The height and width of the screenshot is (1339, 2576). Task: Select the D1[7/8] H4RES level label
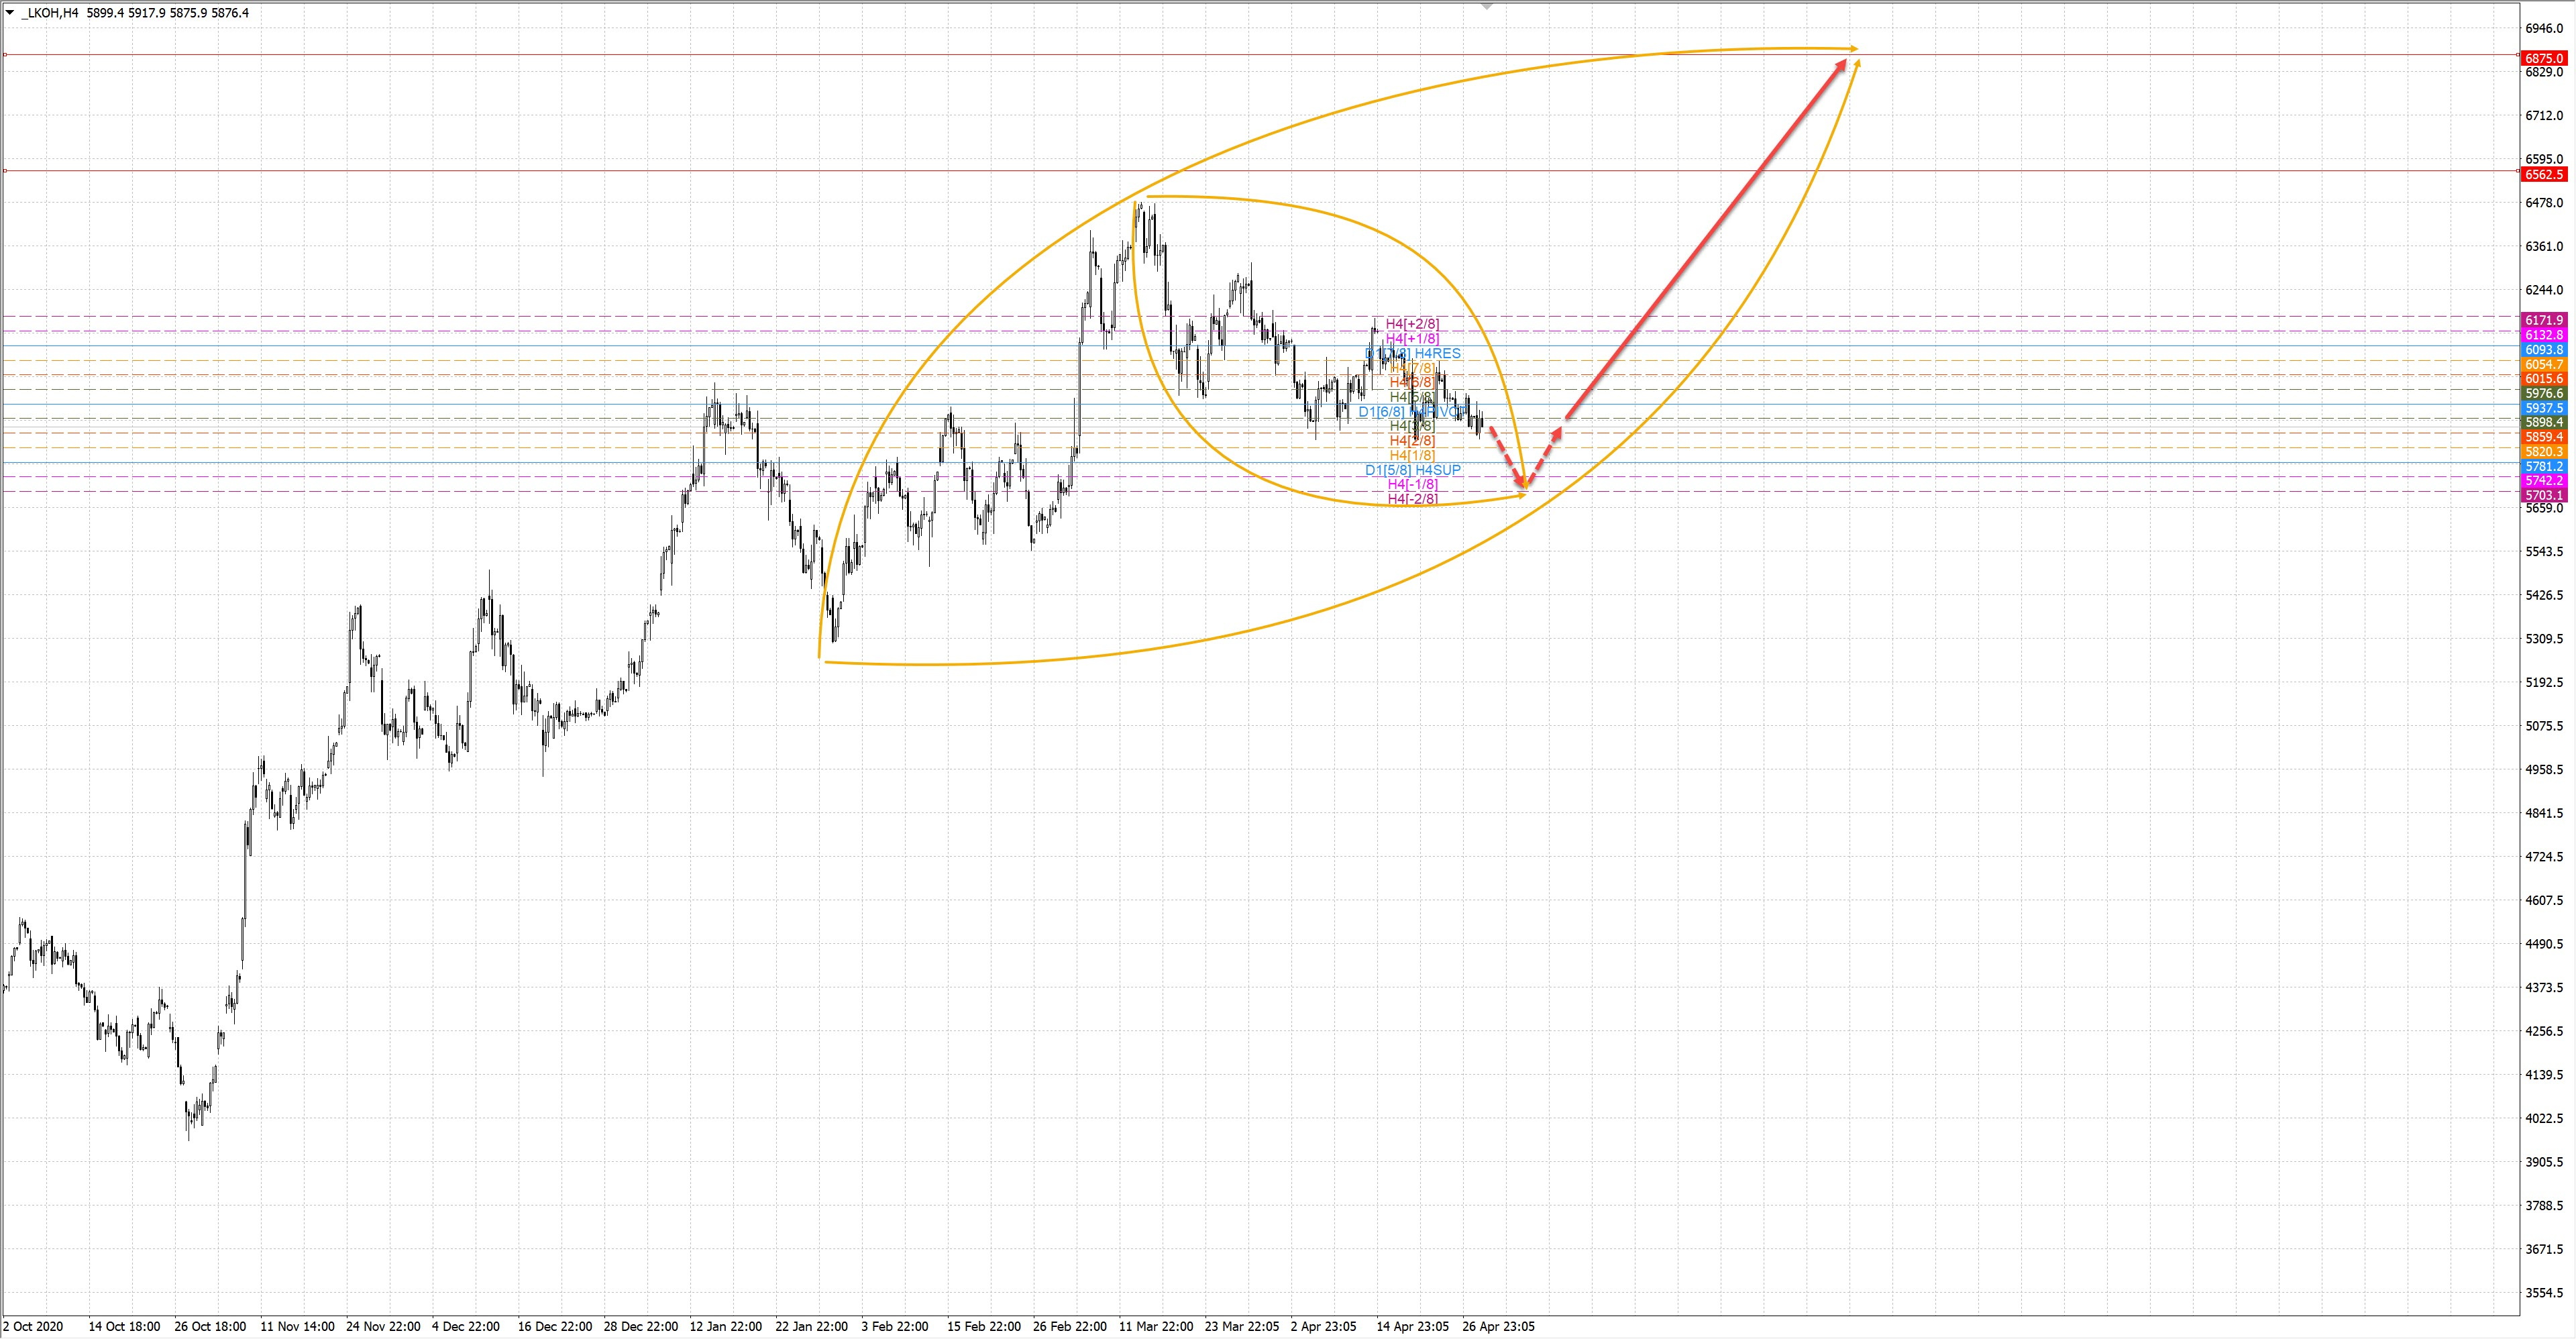(x=1413, y=353)
